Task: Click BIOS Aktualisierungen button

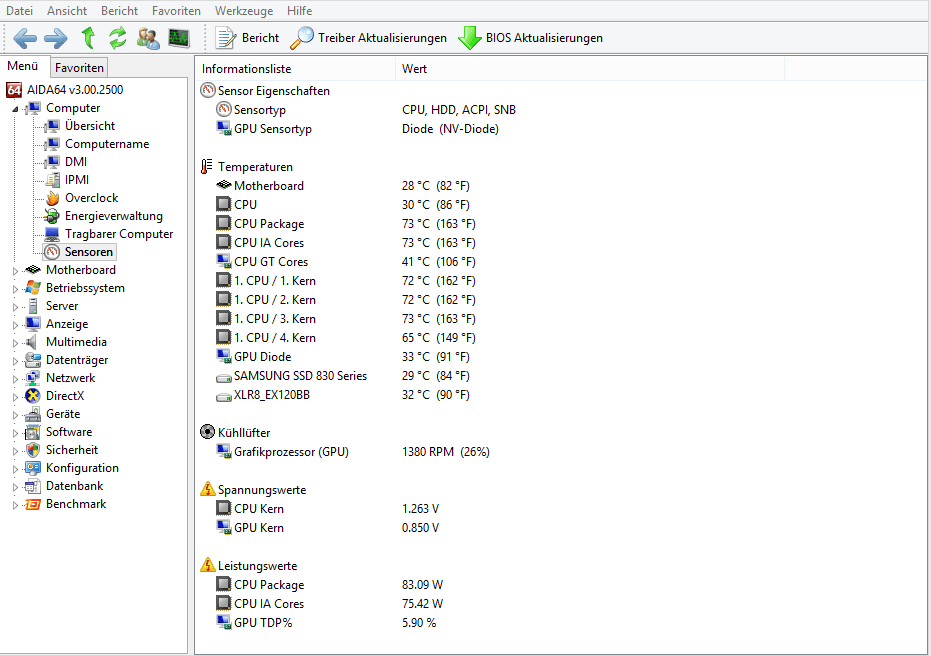Action: (x=531, y=38)
